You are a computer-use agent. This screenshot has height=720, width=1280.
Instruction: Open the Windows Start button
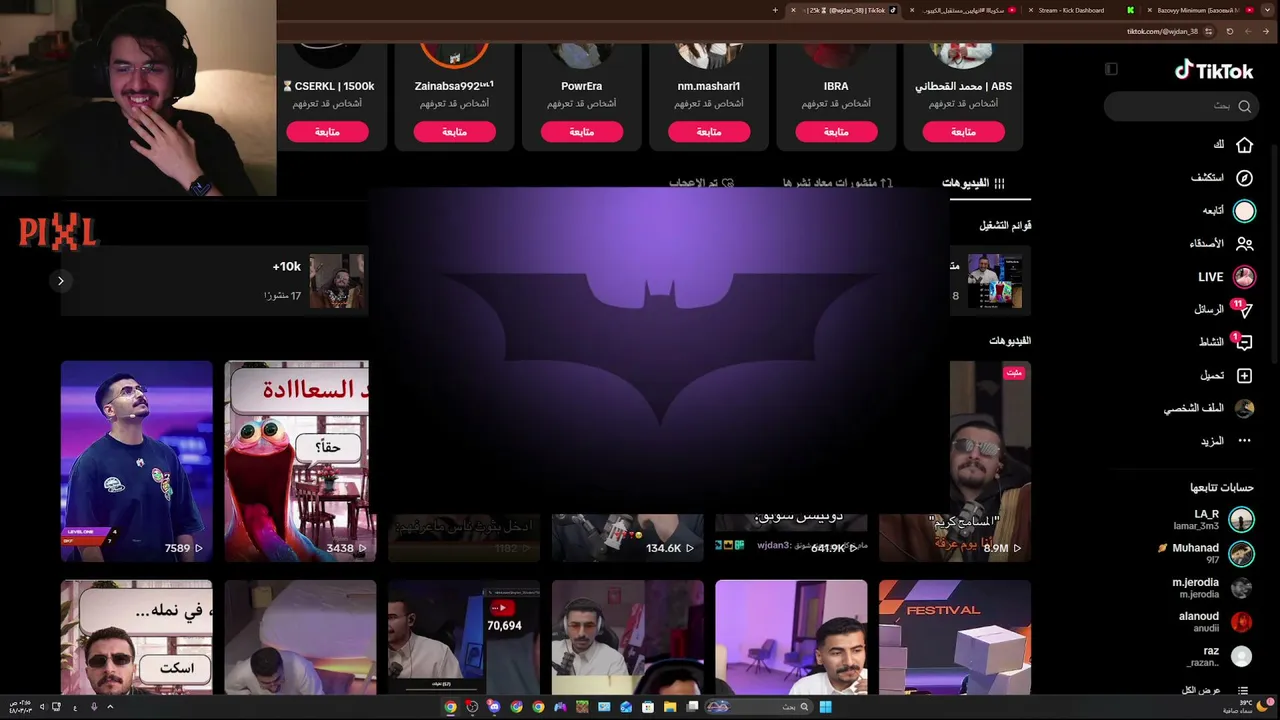tap(825, 707)
